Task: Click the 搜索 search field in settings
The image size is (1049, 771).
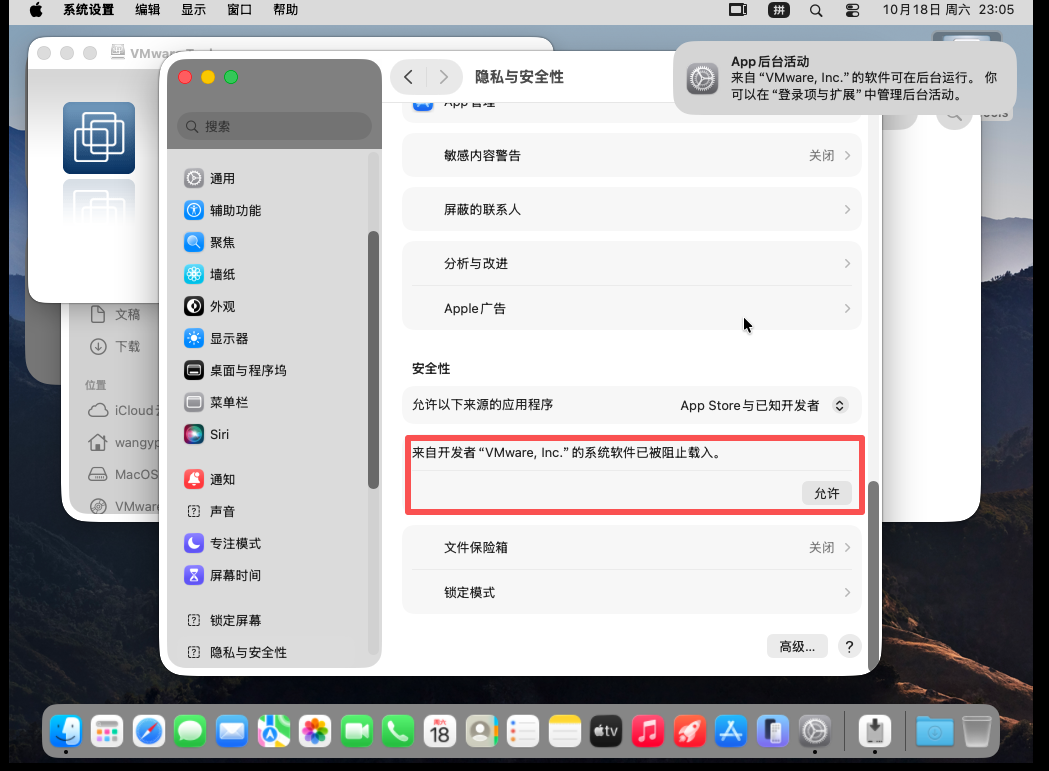Action: point(274,126)
